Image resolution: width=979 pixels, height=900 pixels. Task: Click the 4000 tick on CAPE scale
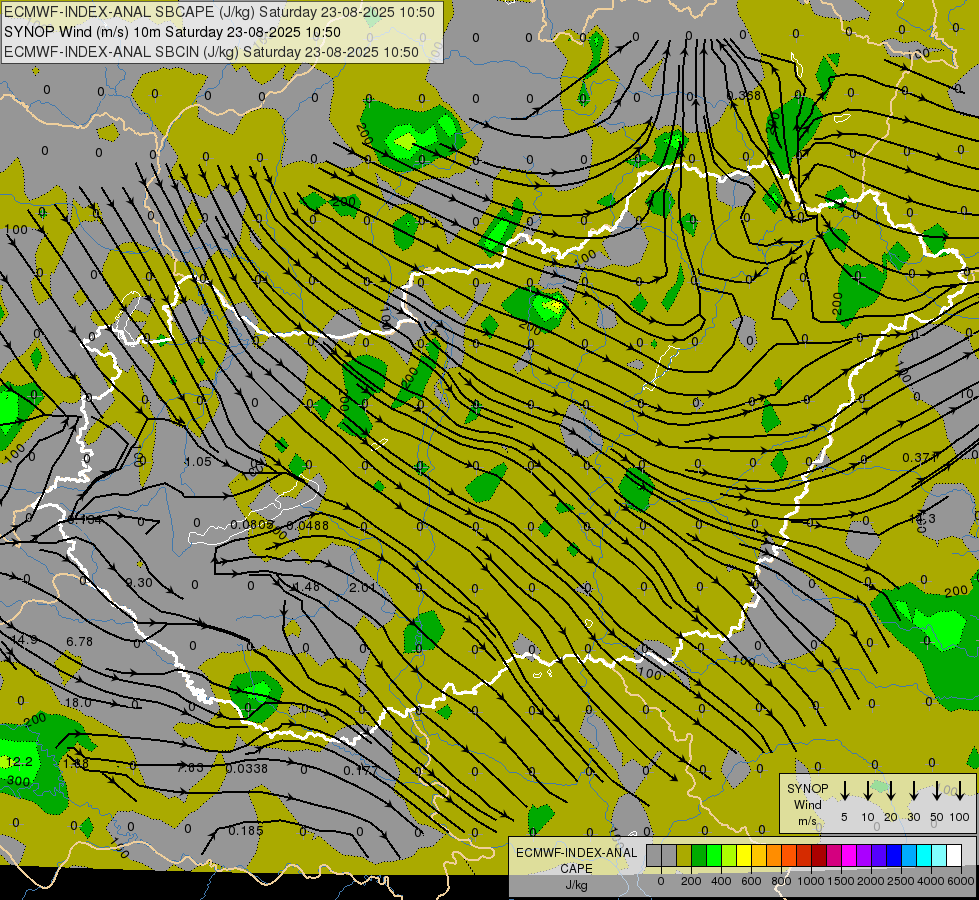(930, 881)
